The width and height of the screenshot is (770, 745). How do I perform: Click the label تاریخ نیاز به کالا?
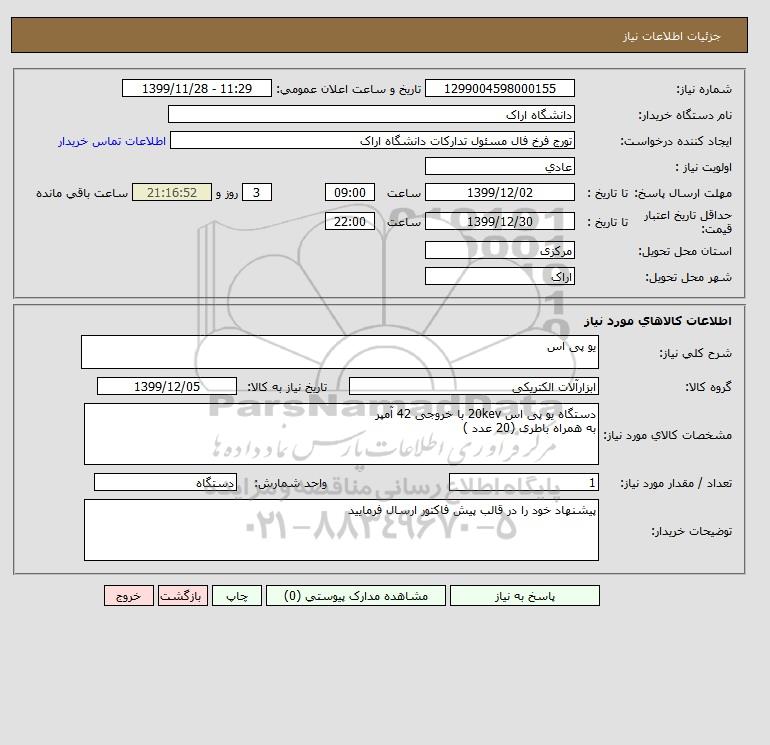click(x=287, y=387)
